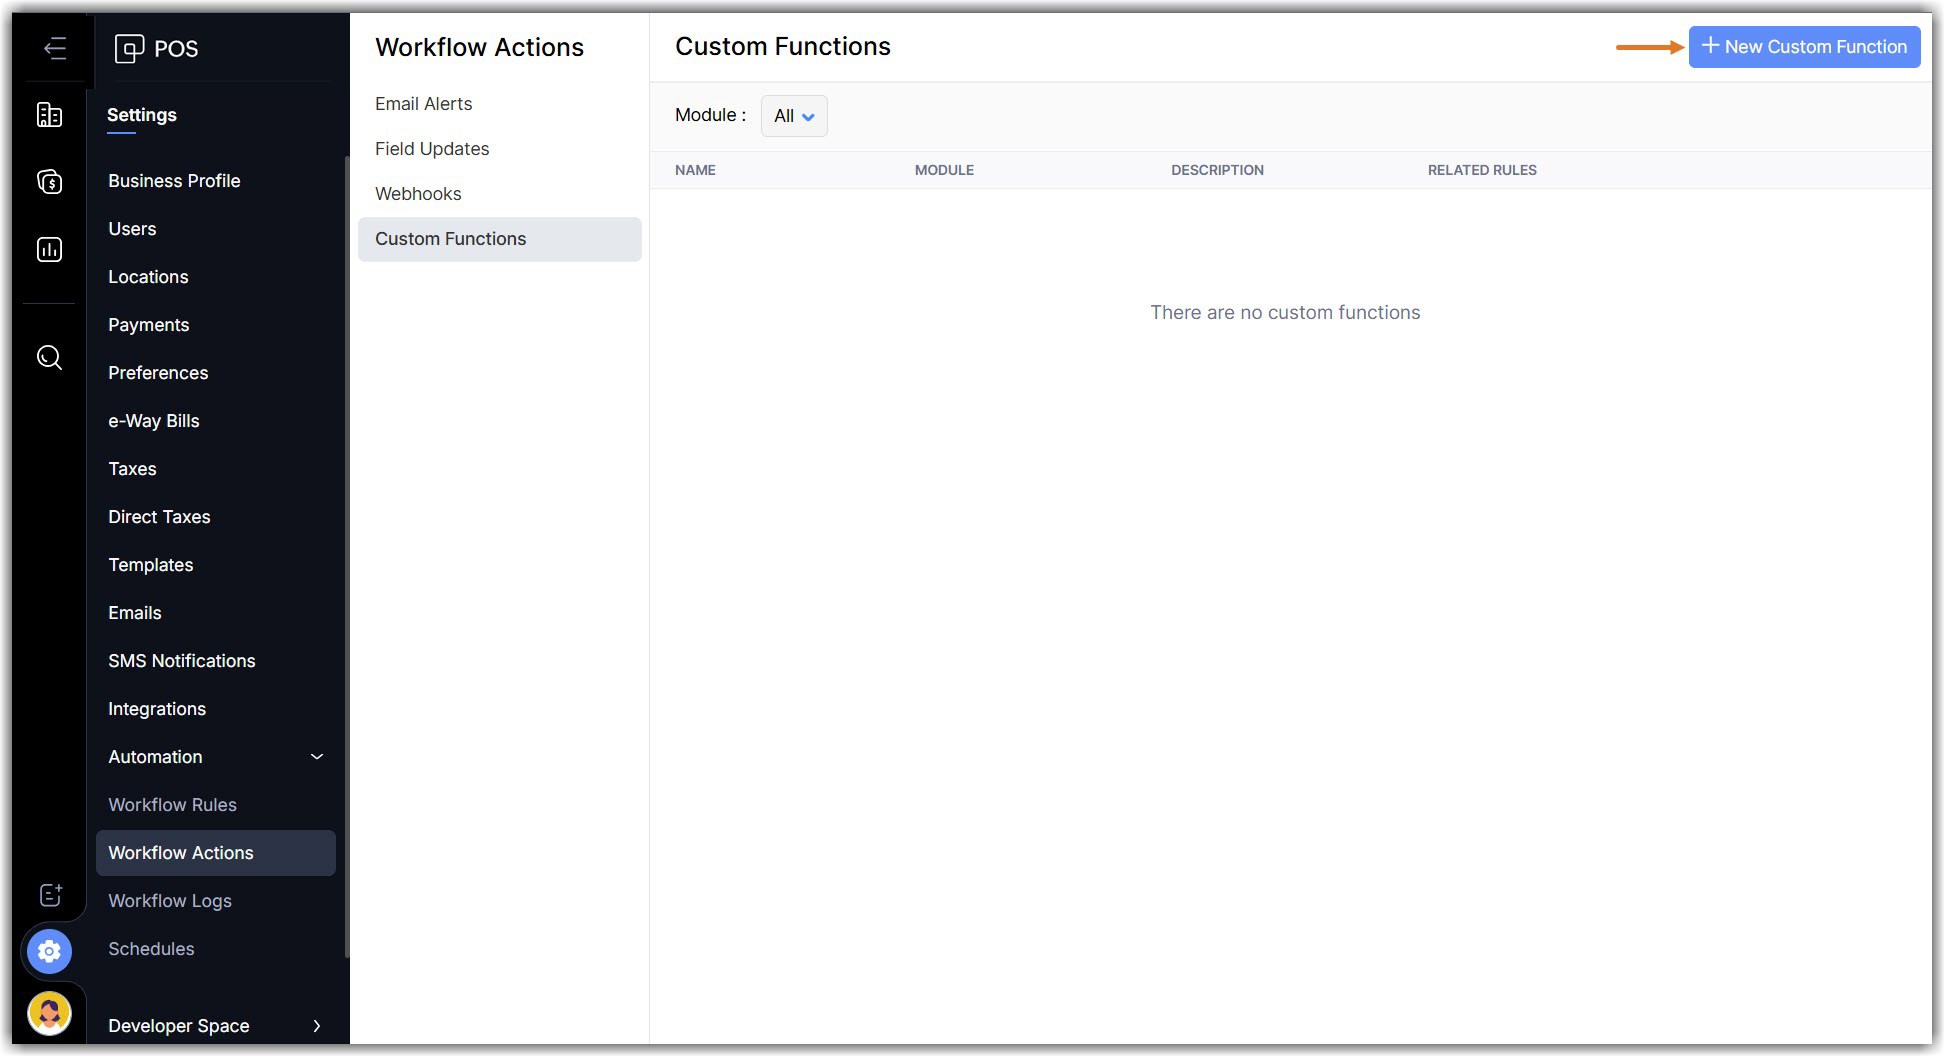The image size is (1945, 1057).
Task: Open the organization building icon in rail
Action: (x=49, y=115)
